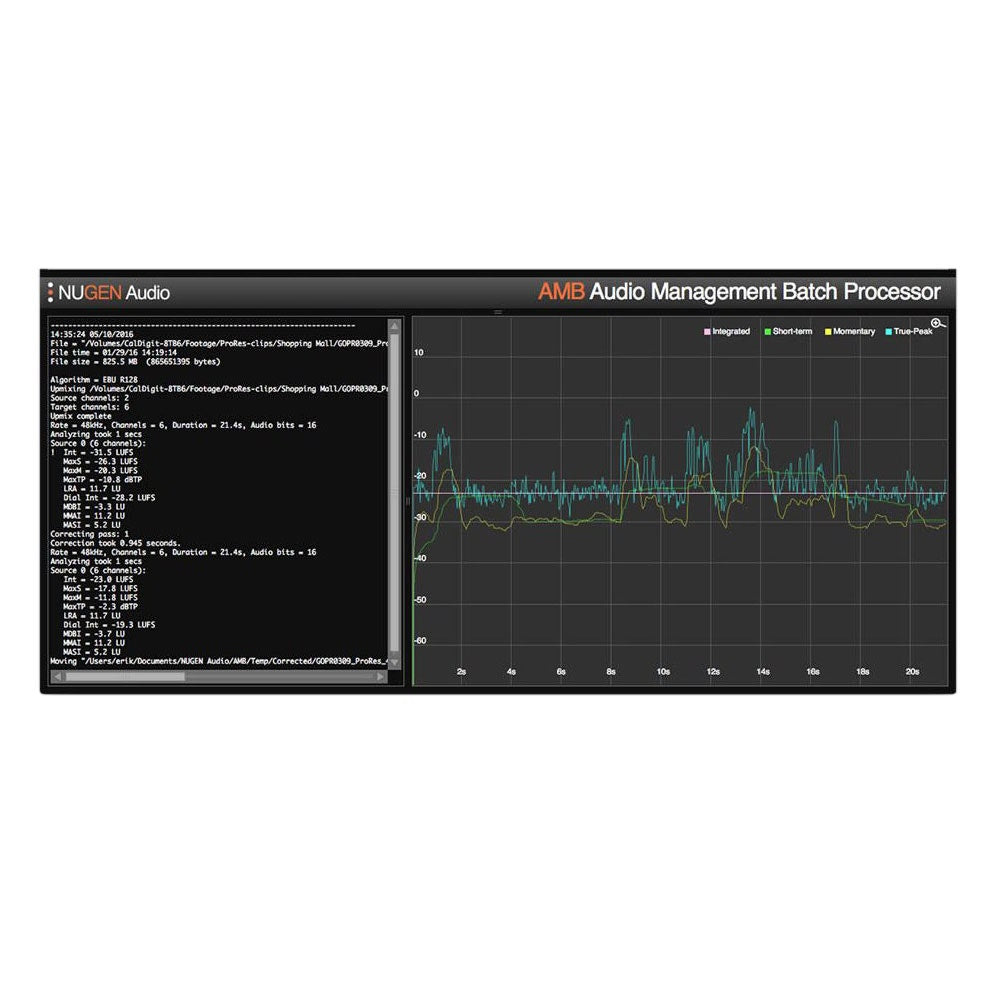The height and width of the screenshot is (1000, 1000).
Task: Select the 'MaxTP = -10.8 dBTP' line
Action: tap(103, 480)
